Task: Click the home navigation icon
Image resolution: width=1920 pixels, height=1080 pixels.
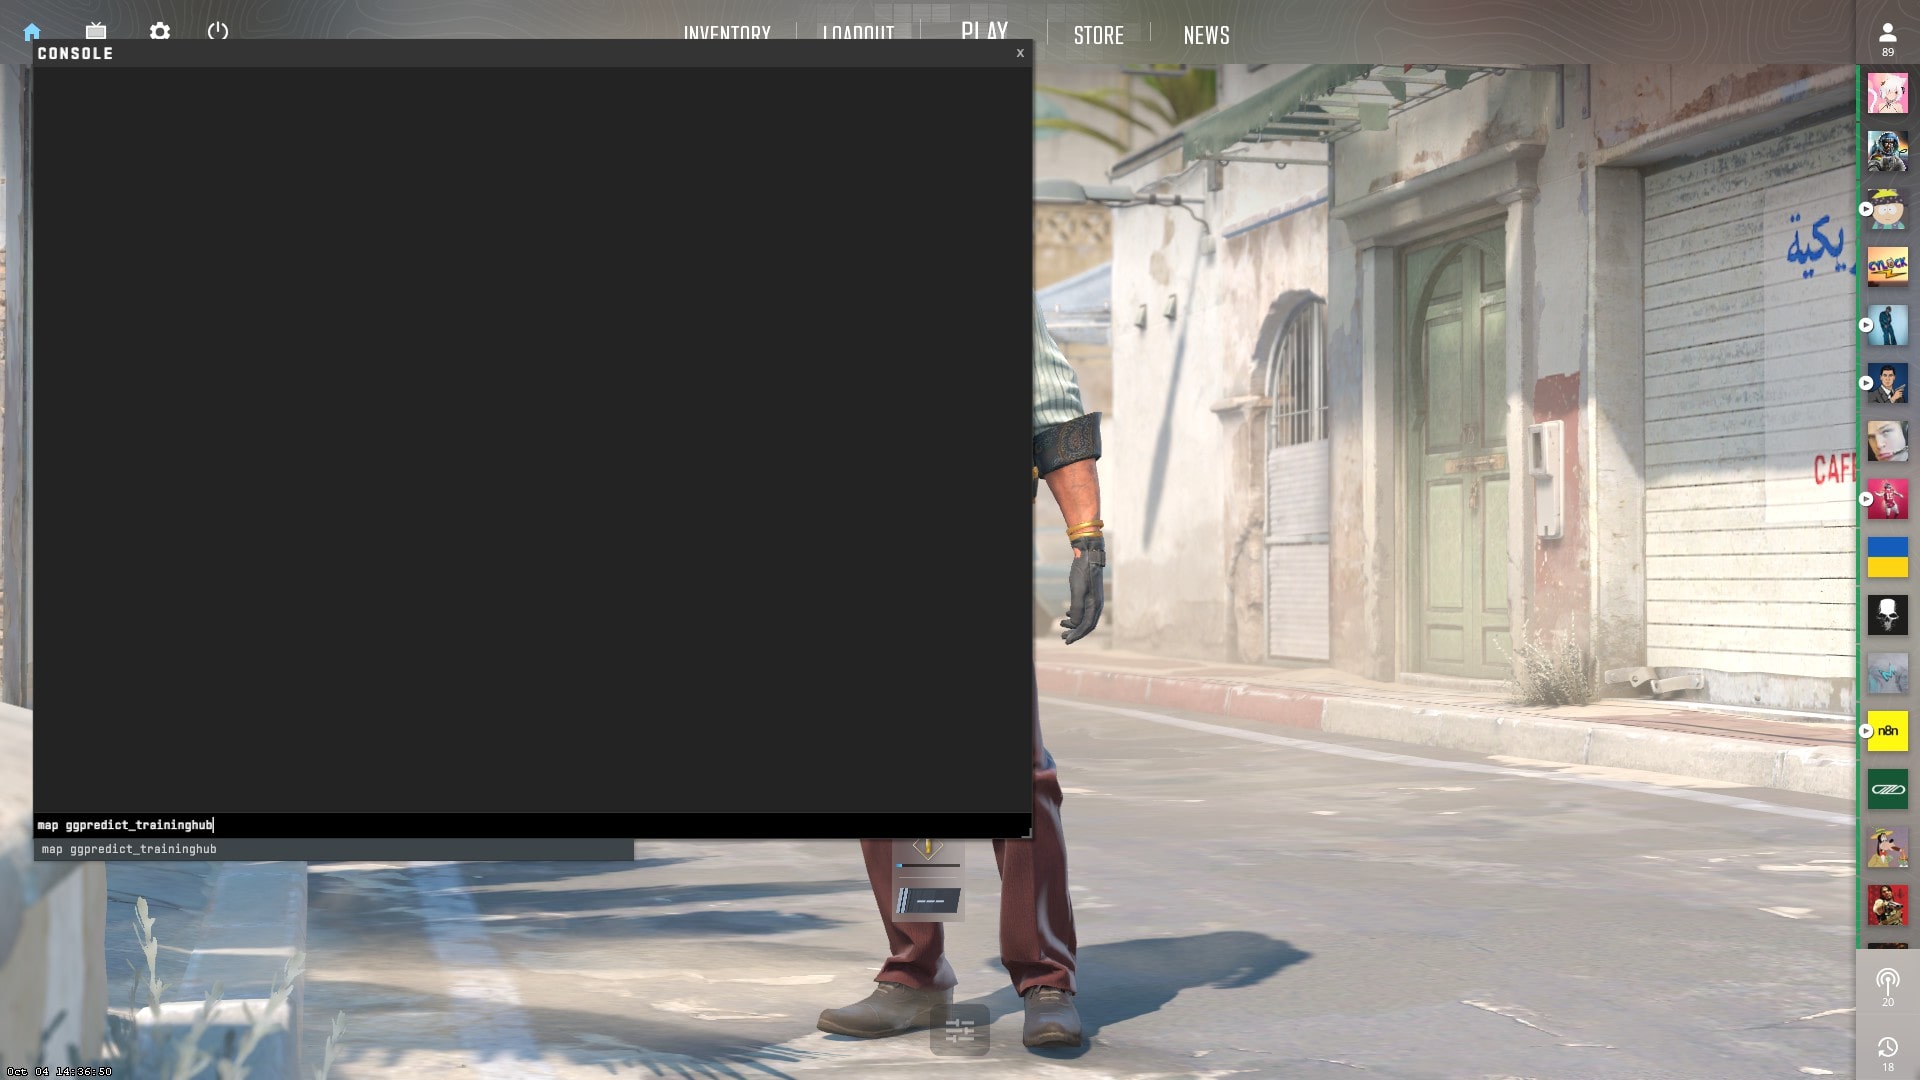Action: pos(32,30)
